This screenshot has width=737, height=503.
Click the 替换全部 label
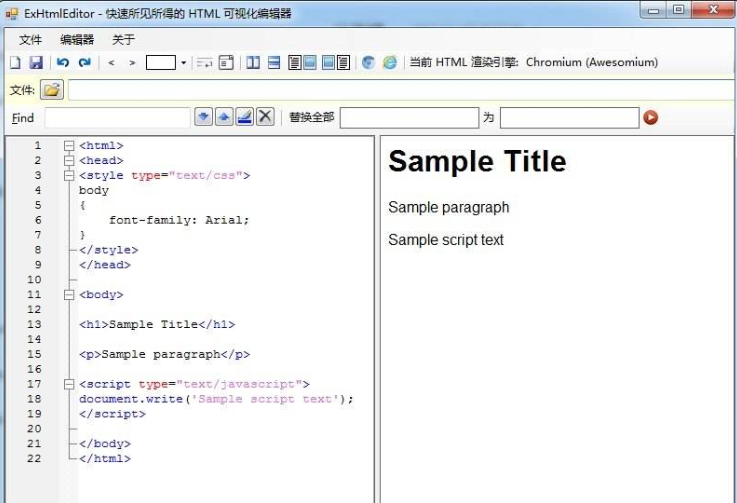pos(312,117)
